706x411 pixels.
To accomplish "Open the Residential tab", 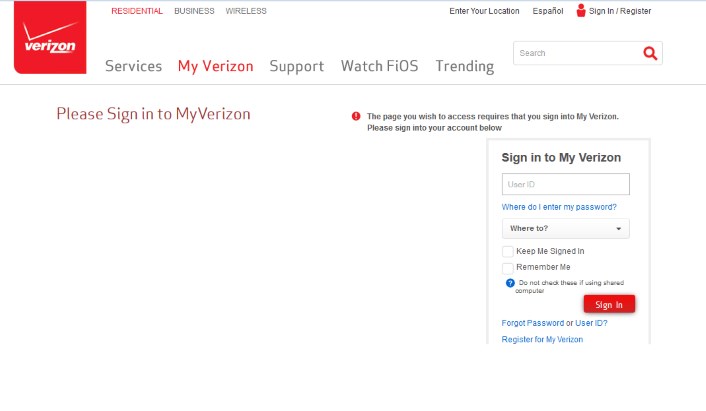I will (x=137, y=11).
